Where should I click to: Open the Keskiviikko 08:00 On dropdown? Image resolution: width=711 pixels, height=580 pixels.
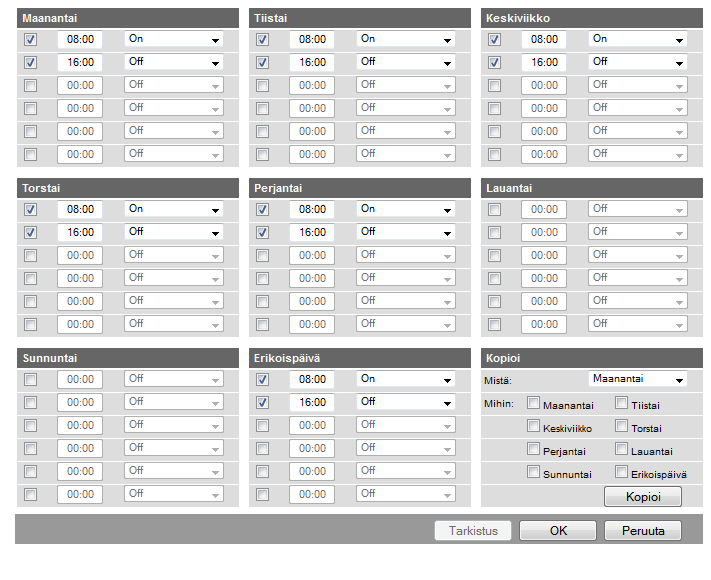coord(638,39)
